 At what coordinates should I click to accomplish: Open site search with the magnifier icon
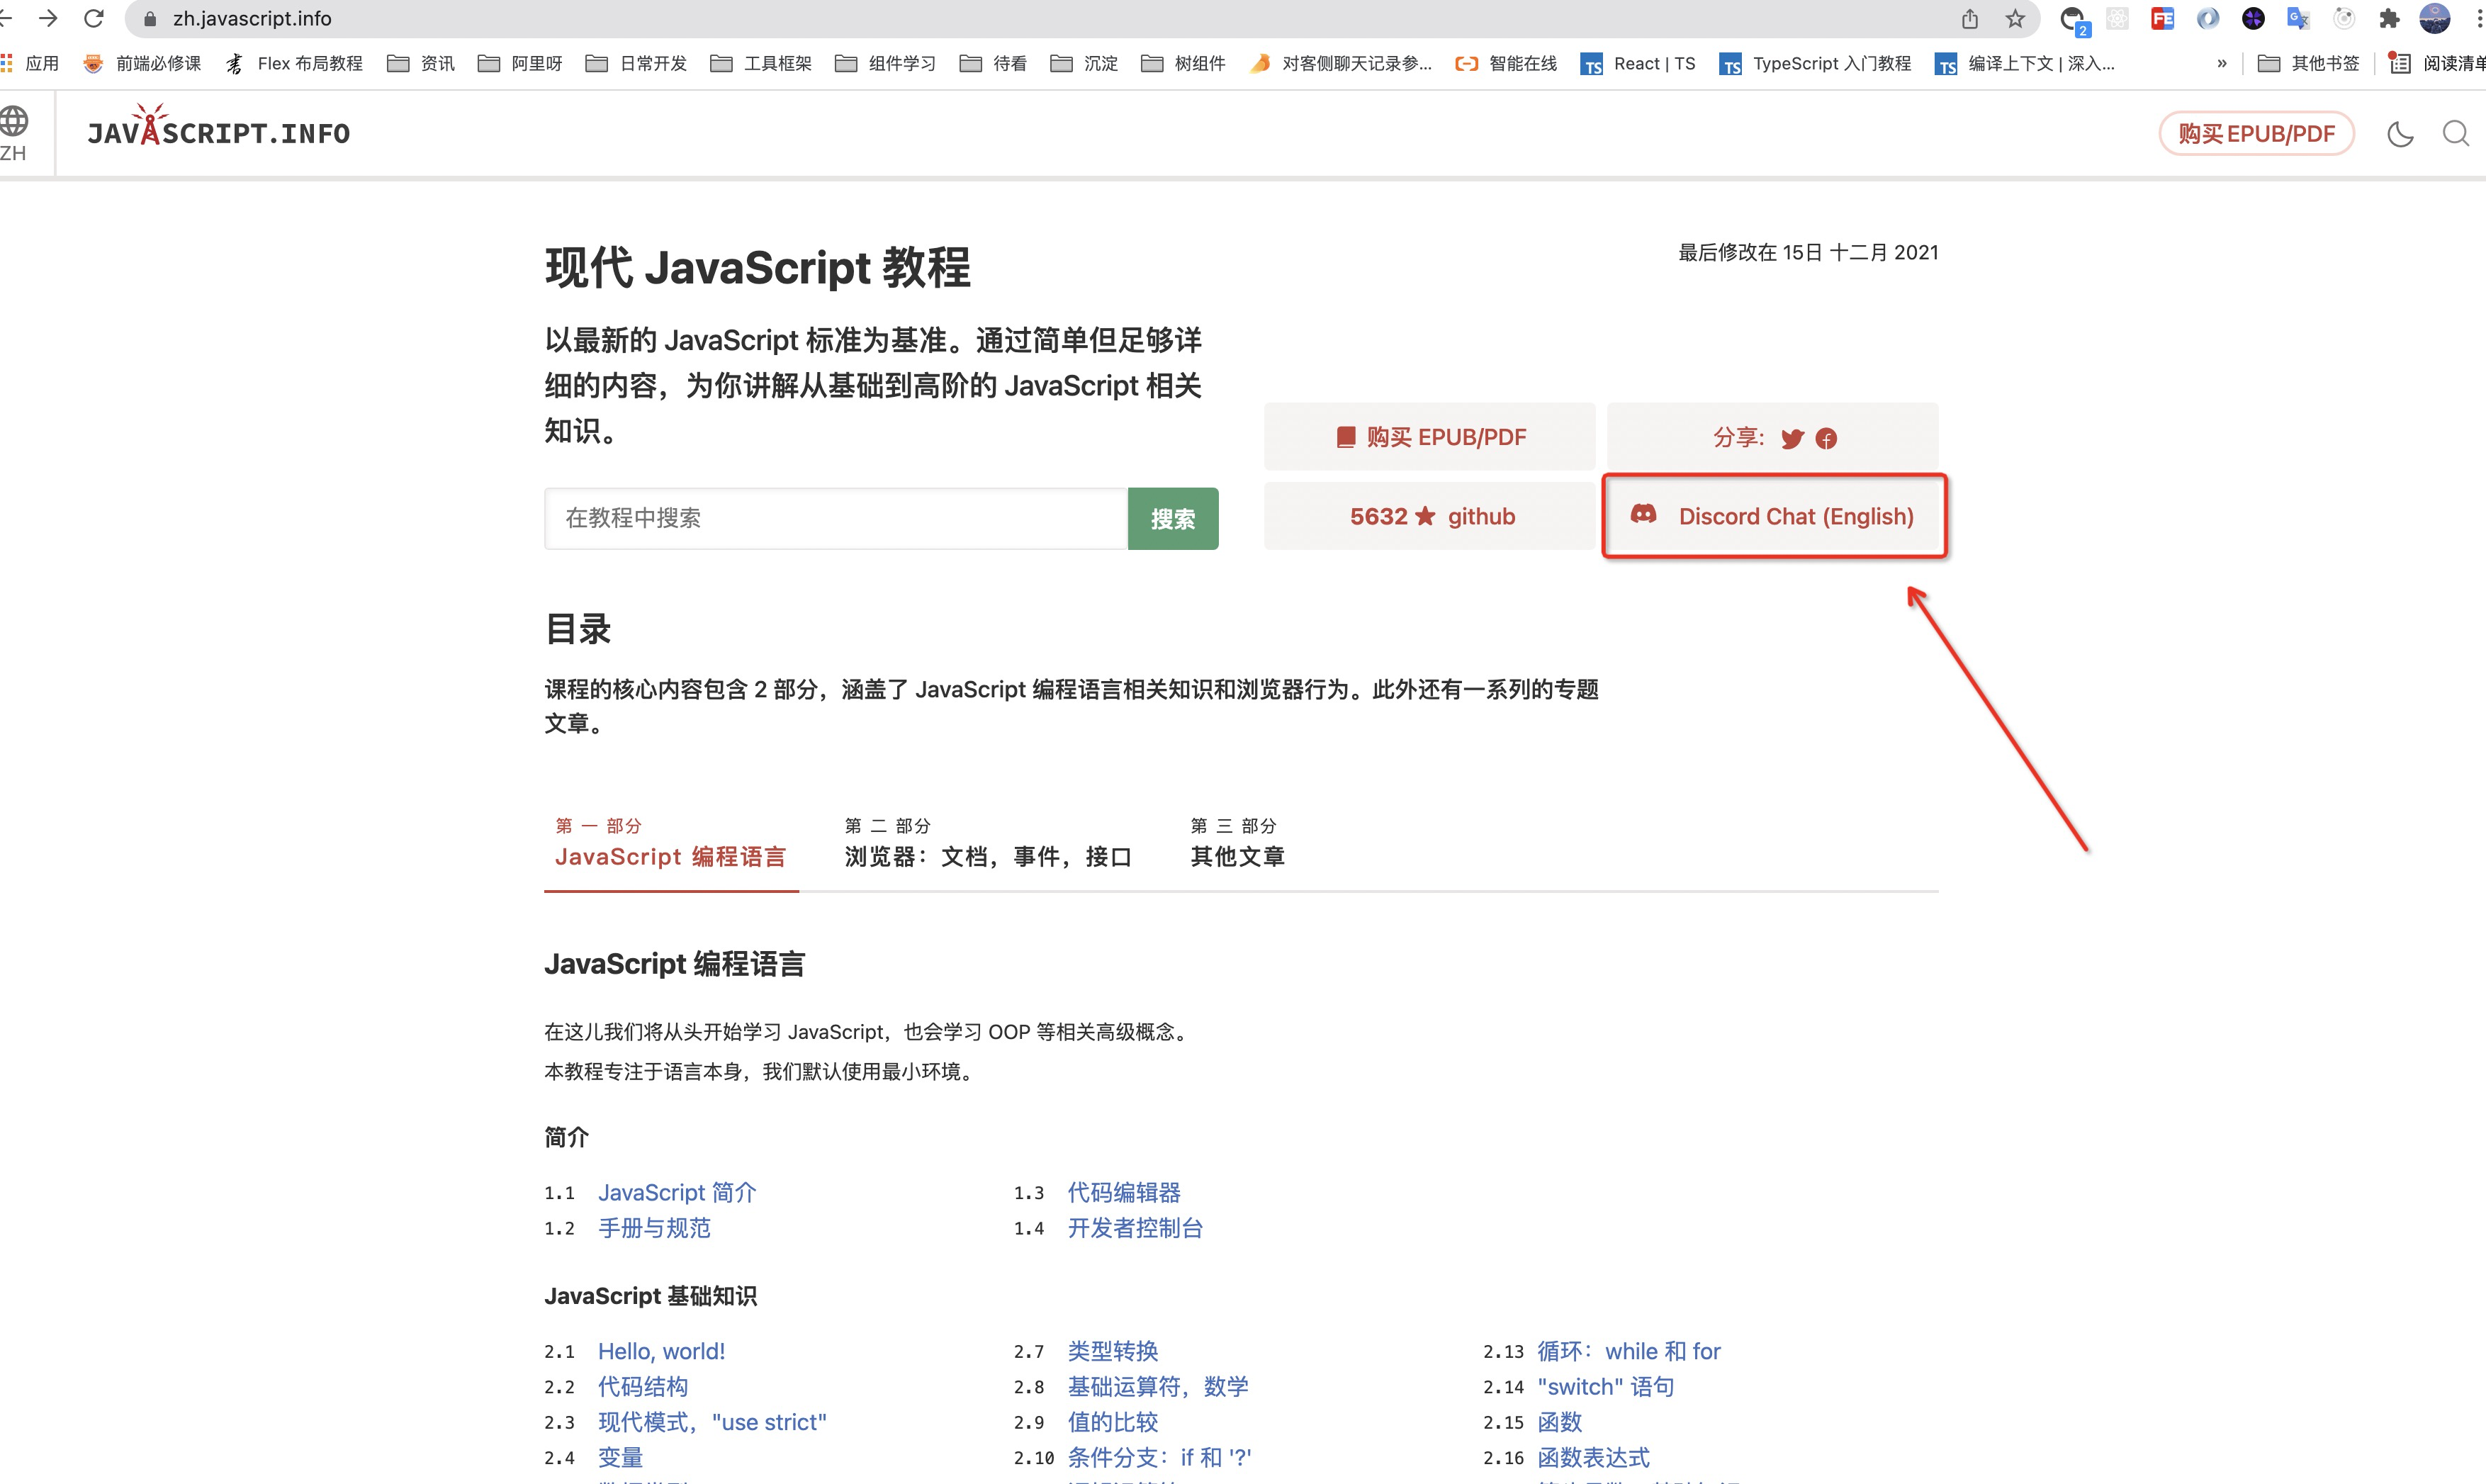coord(2456,133)
